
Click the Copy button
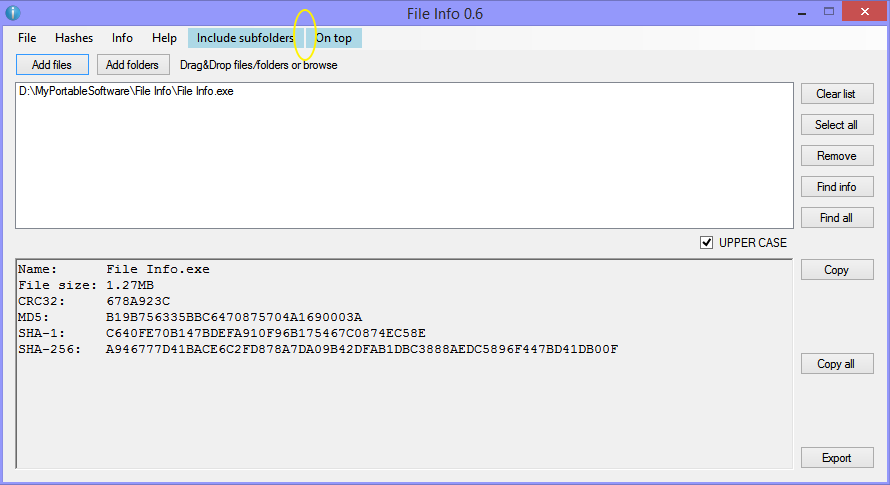(837, 270)
